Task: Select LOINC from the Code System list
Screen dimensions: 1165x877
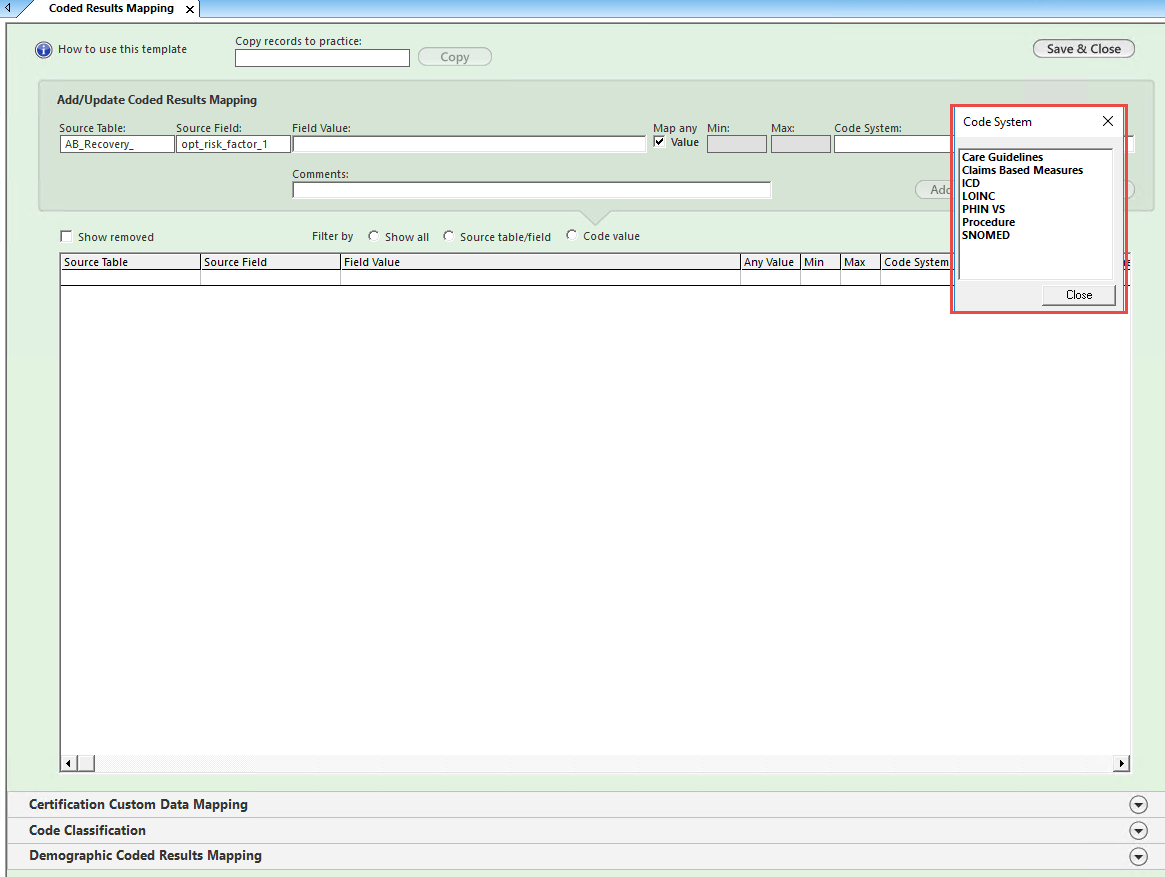Action: [x=978, y=196]
